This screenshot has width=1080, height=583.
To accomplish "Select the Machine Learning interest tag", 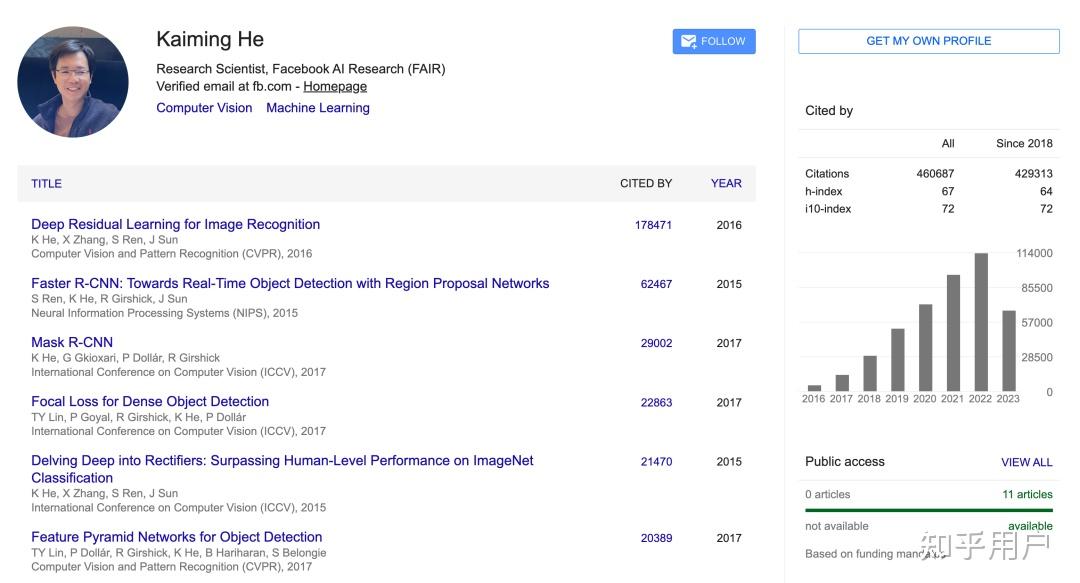I will 318,108.
